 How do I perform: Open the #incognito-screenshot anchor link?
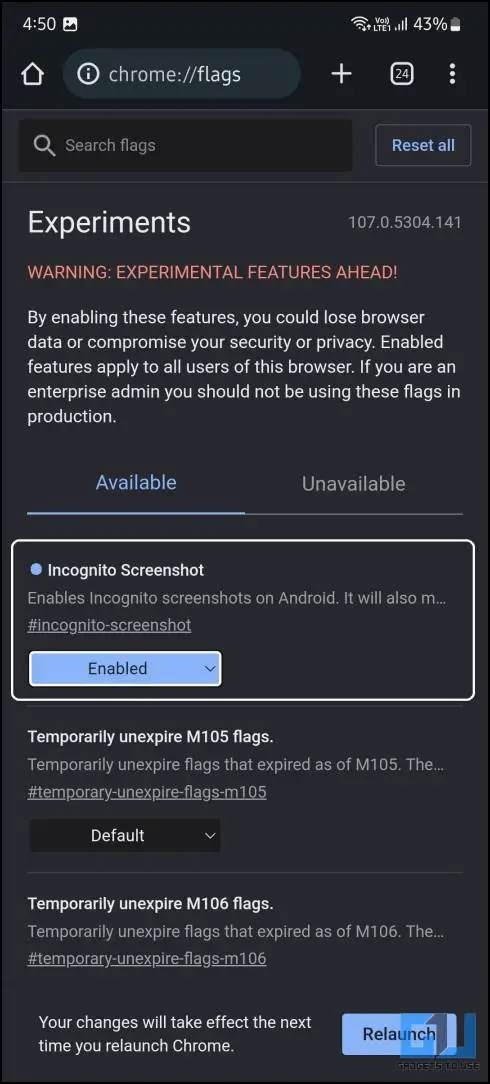pos(109,625)
